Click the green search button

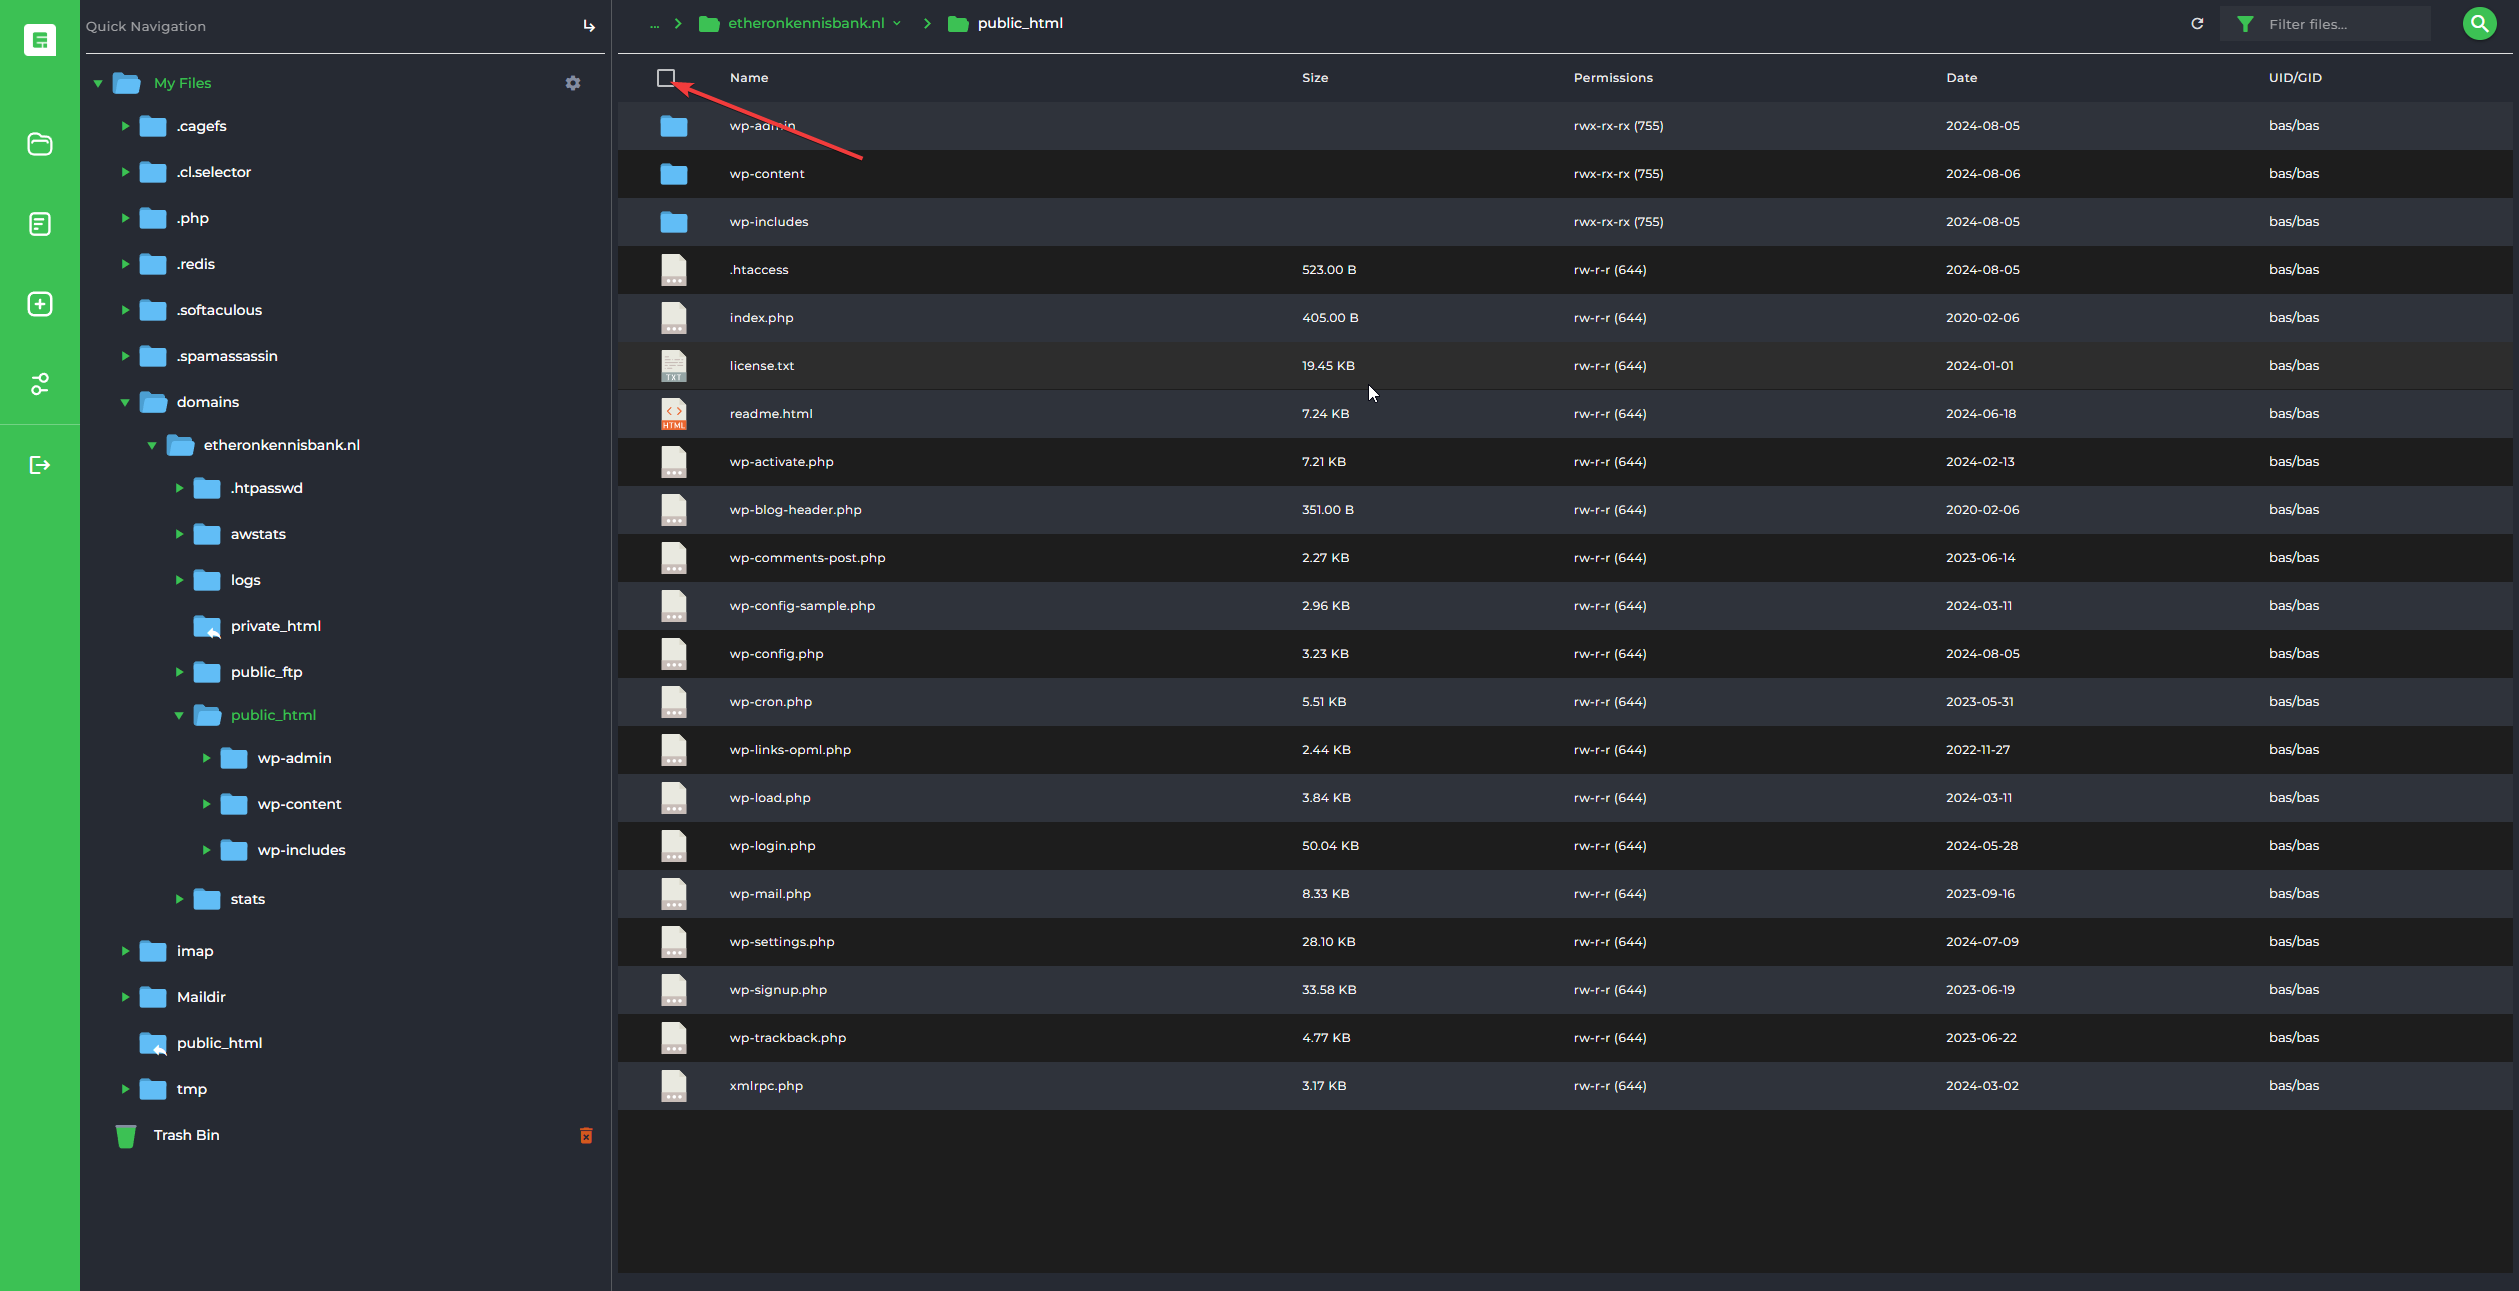(2479, 23)
